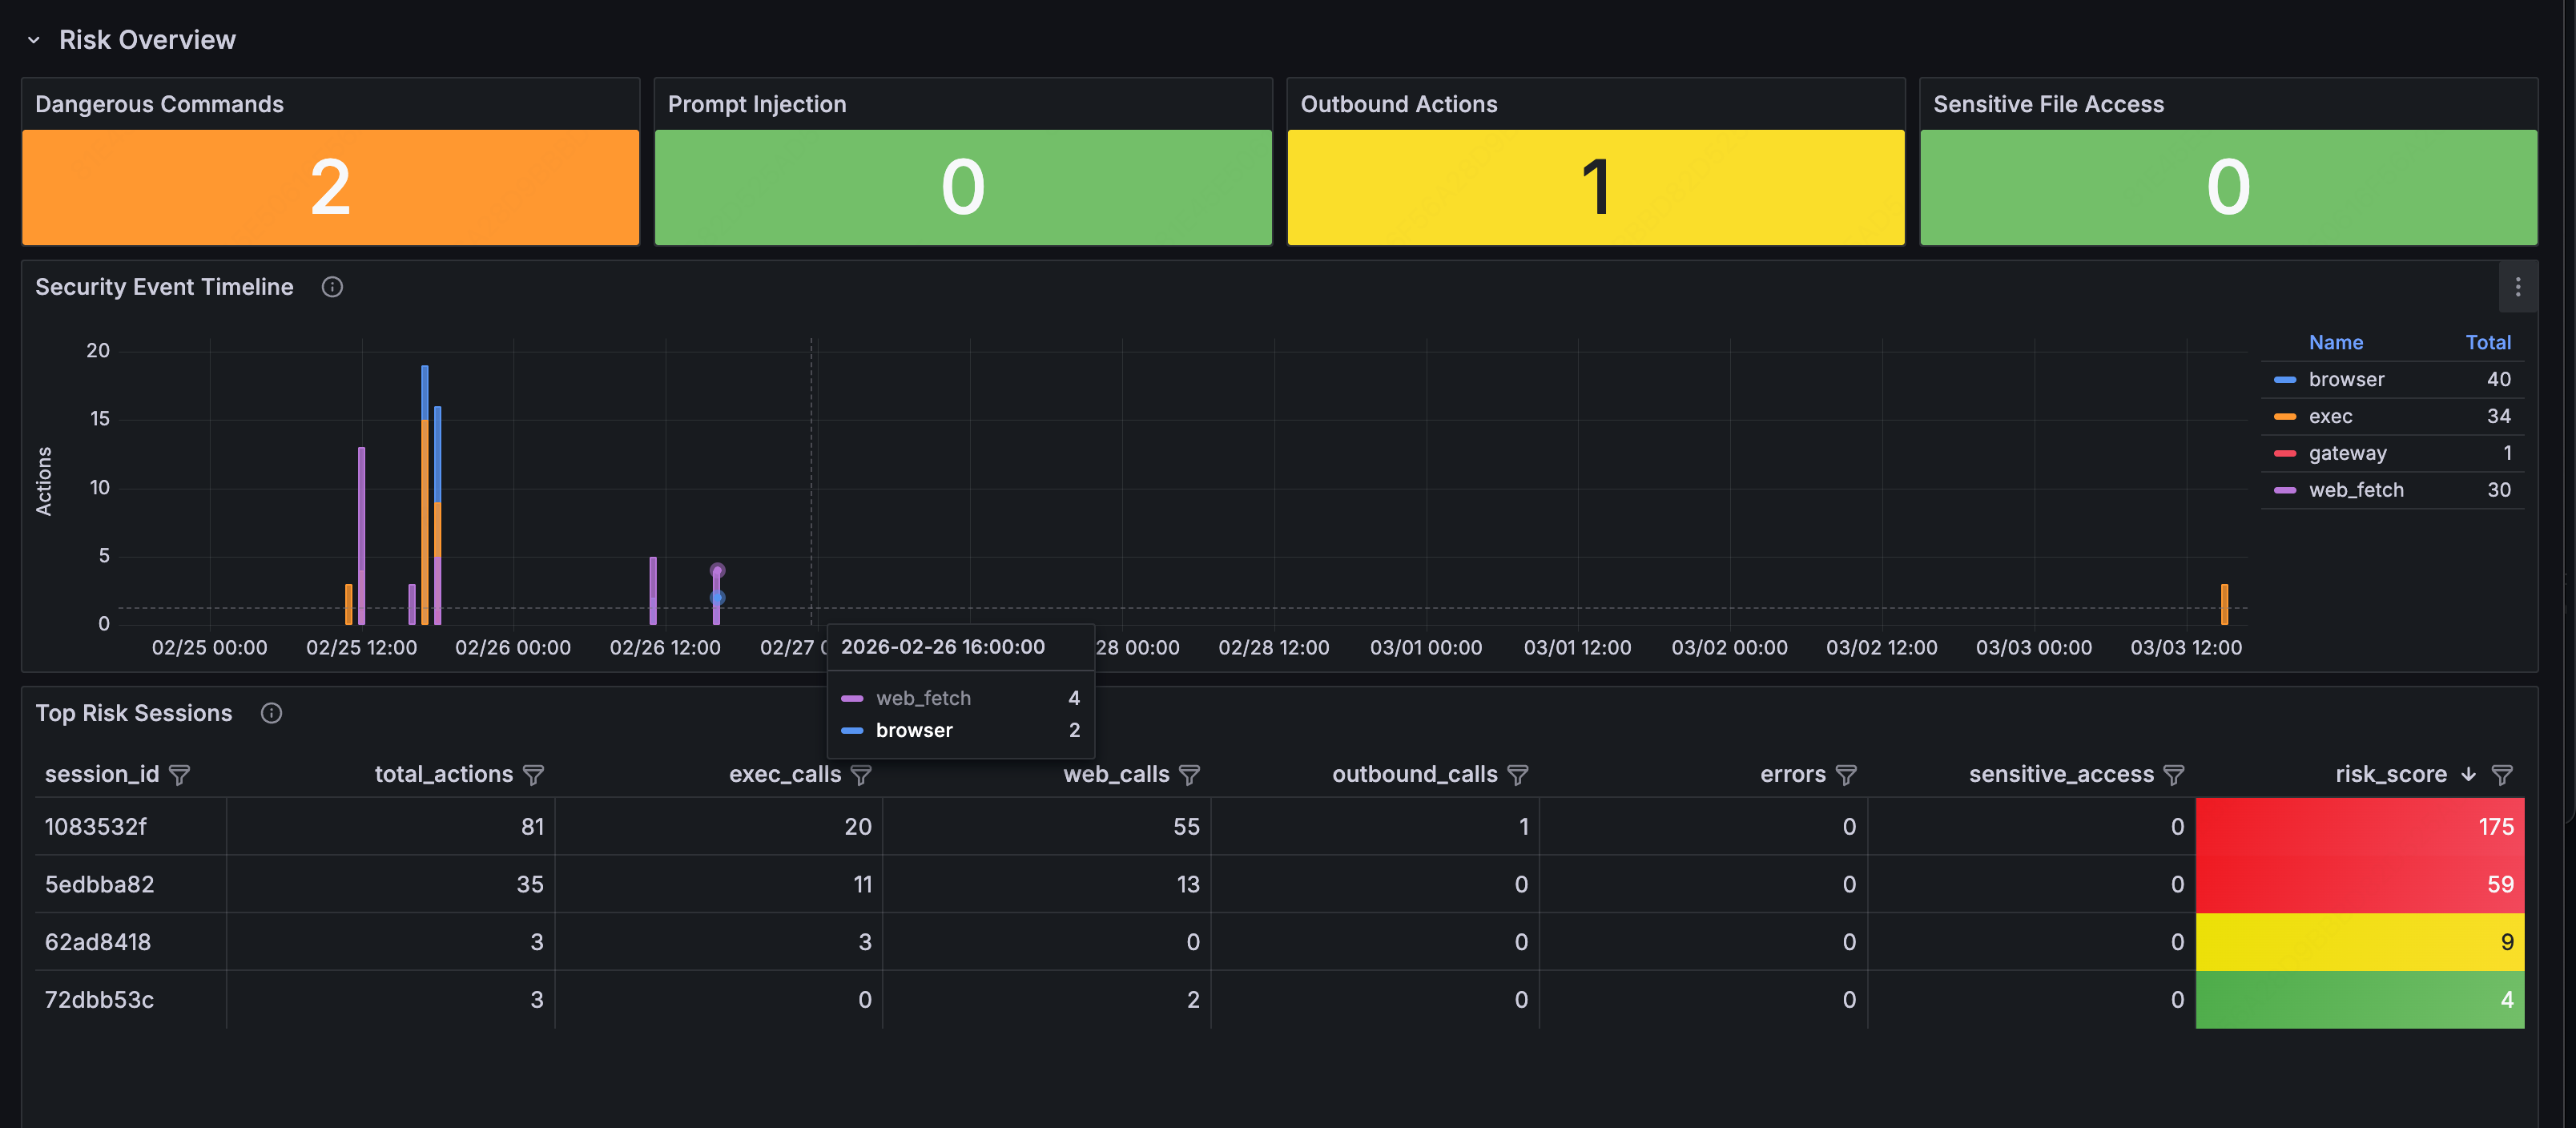The width and height of the screenshot is (2576, 1128).
Task: Sort legend by Total column
Action: (2487, 343)
